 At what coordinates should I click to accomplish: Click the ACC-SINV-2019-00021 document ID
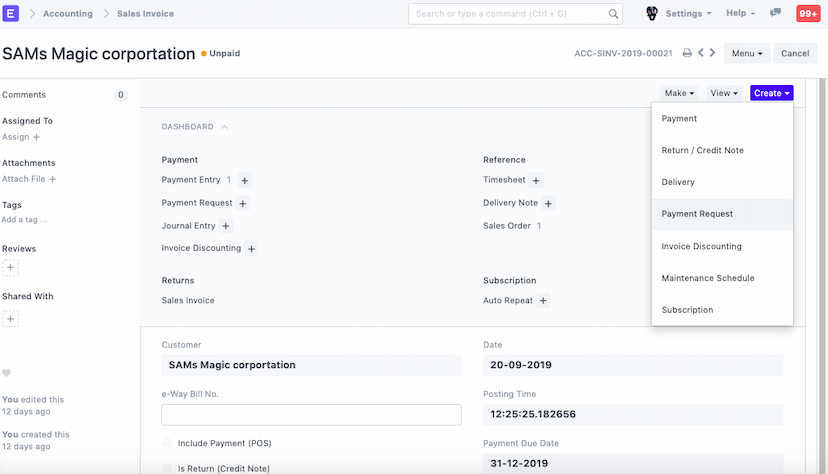(x=623, y=53)
